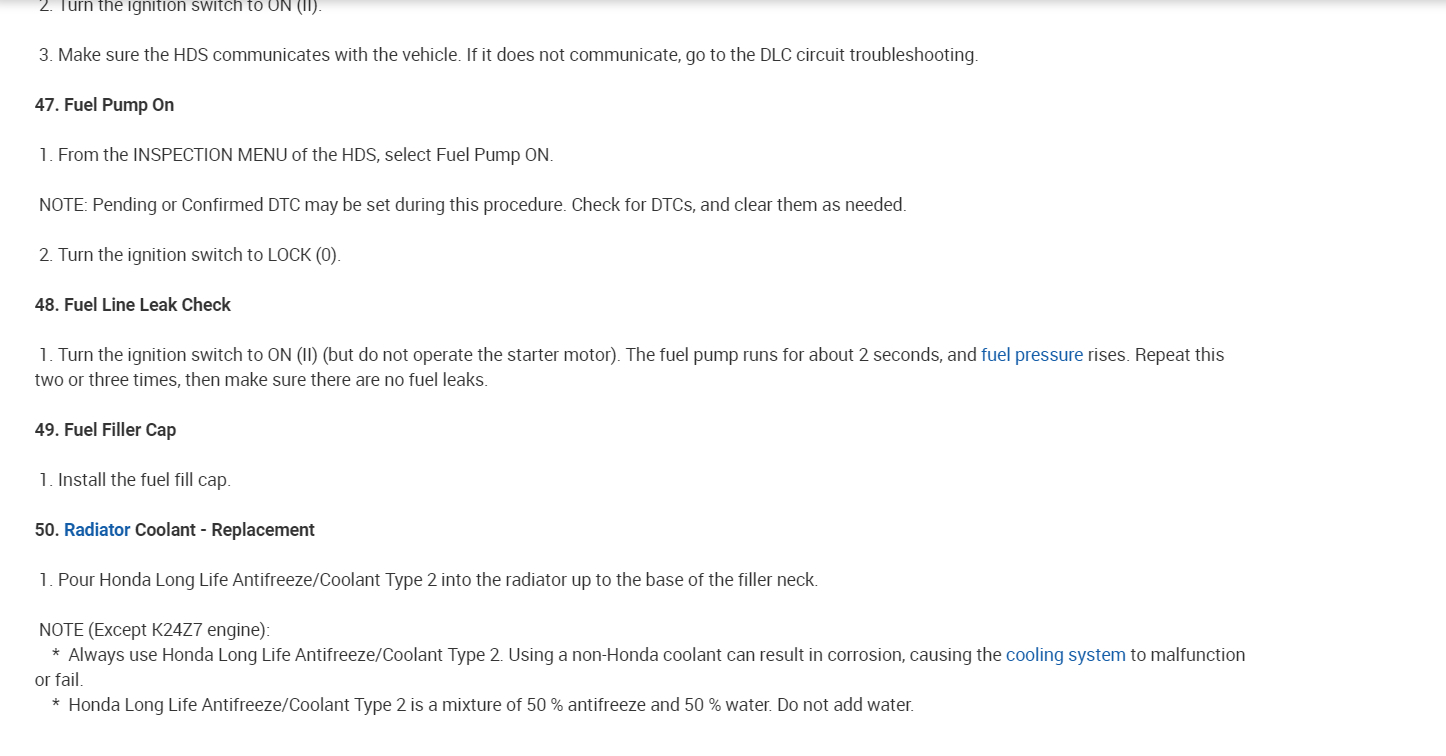
Task: Click the 'NOTE (Except K24Z7 engine)' line
Action: 154,630
